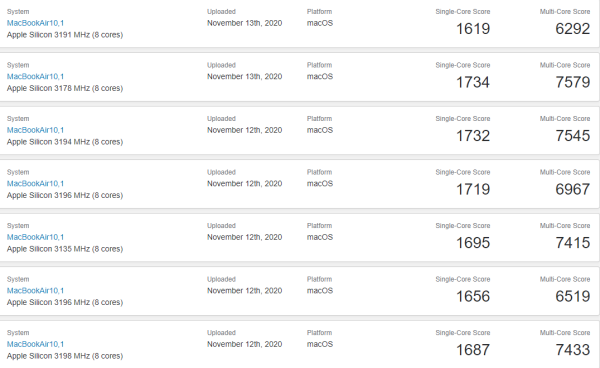
Task: Click the multi-core score 7545
Action: tap(572, 136)
